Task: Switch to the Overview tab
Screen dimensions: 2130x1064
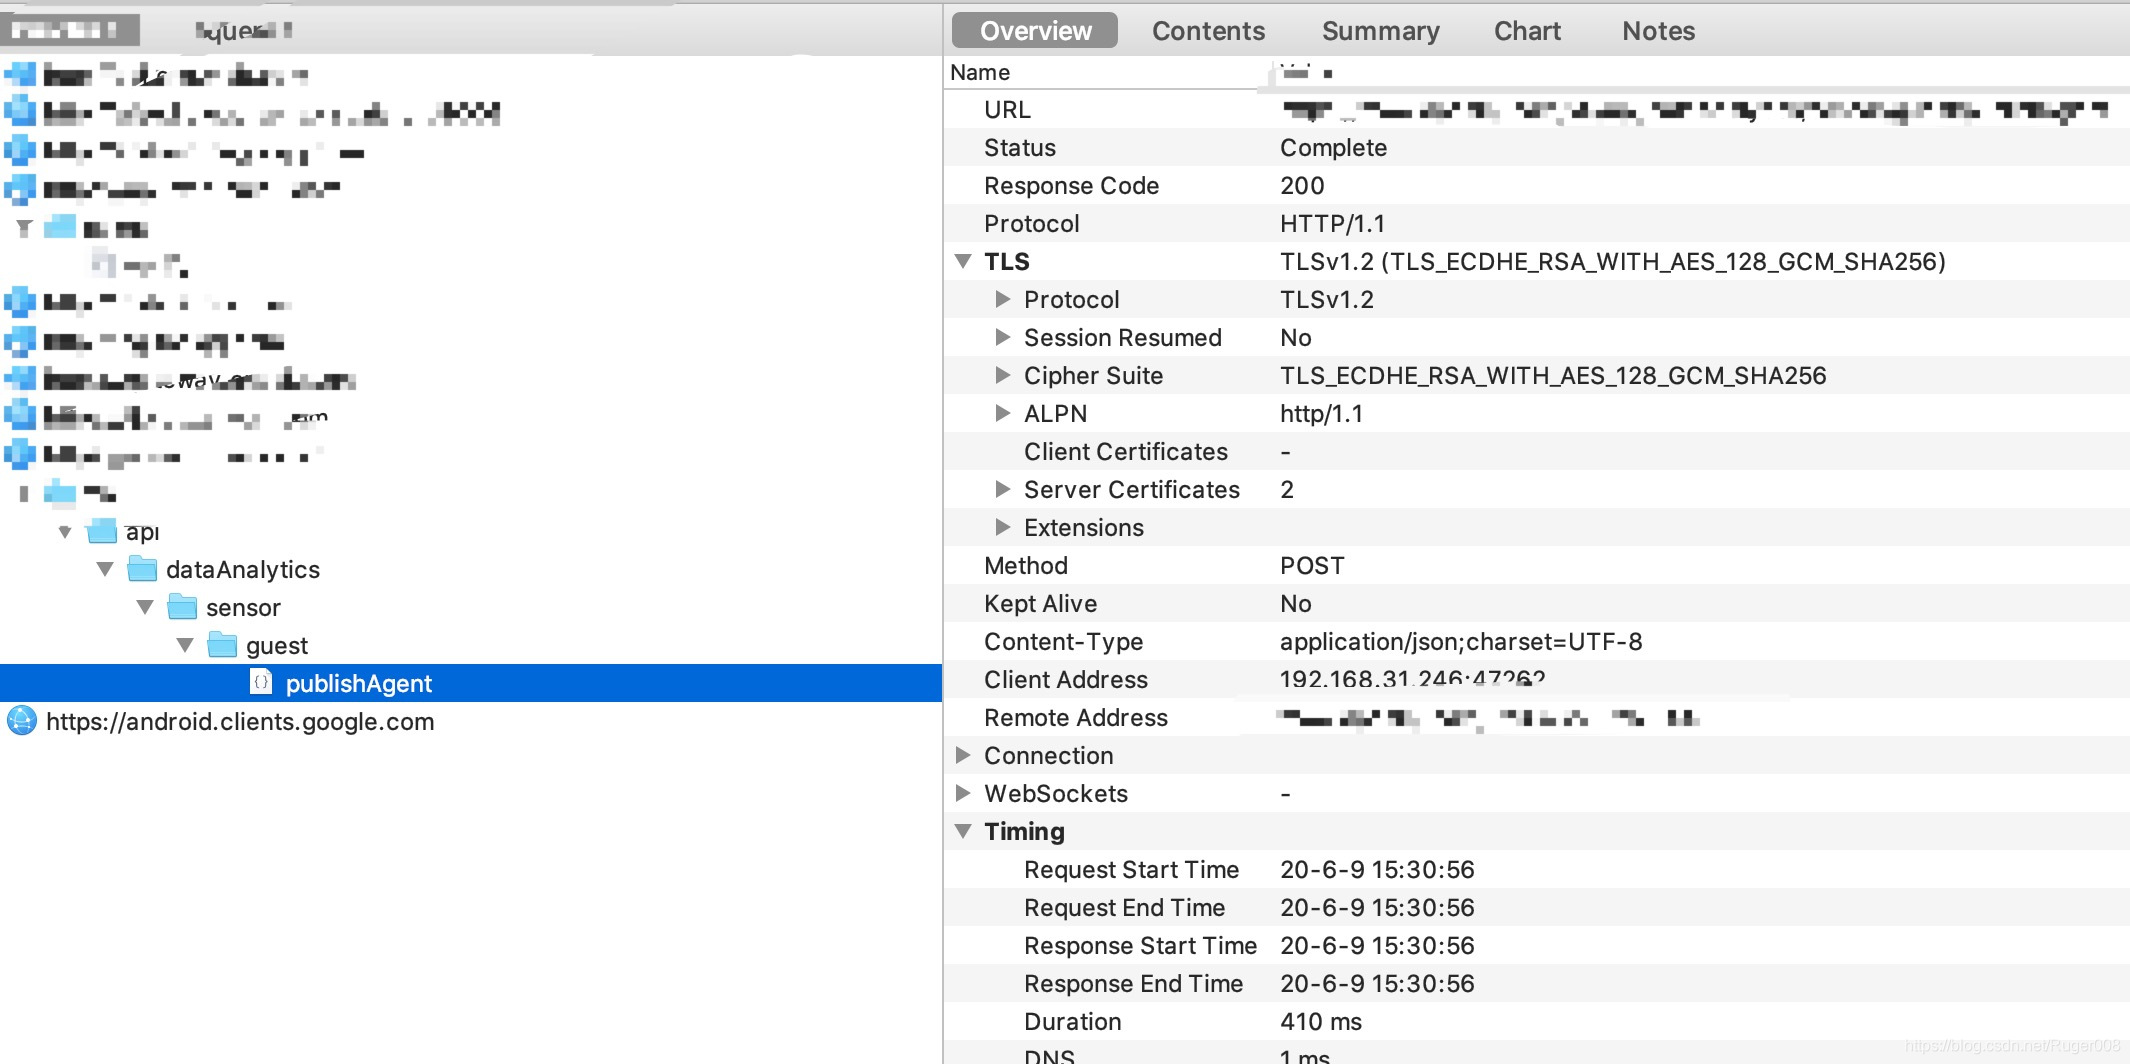Action: tap(1035, 31)
